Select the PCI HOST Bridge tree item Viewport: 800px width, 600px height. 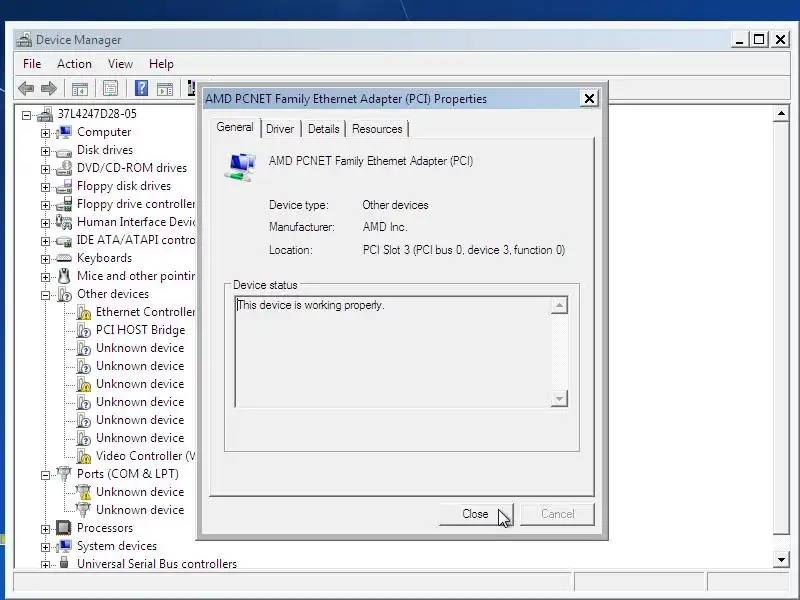click(x=140, y=330)
